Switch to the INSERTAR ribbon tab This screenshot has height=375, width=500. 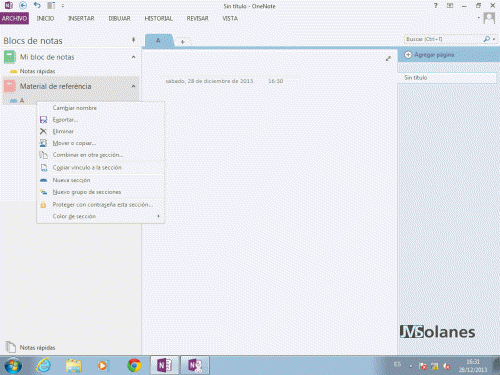[81, 18]
